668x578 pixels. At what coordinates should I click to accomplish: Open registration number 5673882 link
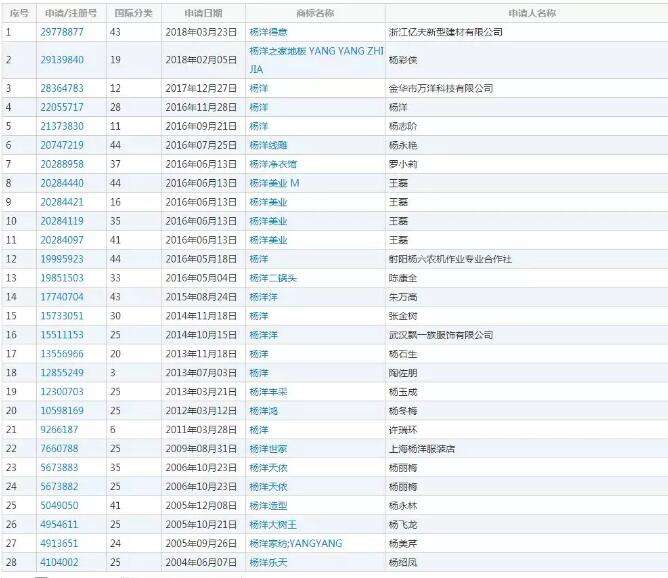pyautogui.click(x=59, y=486)
